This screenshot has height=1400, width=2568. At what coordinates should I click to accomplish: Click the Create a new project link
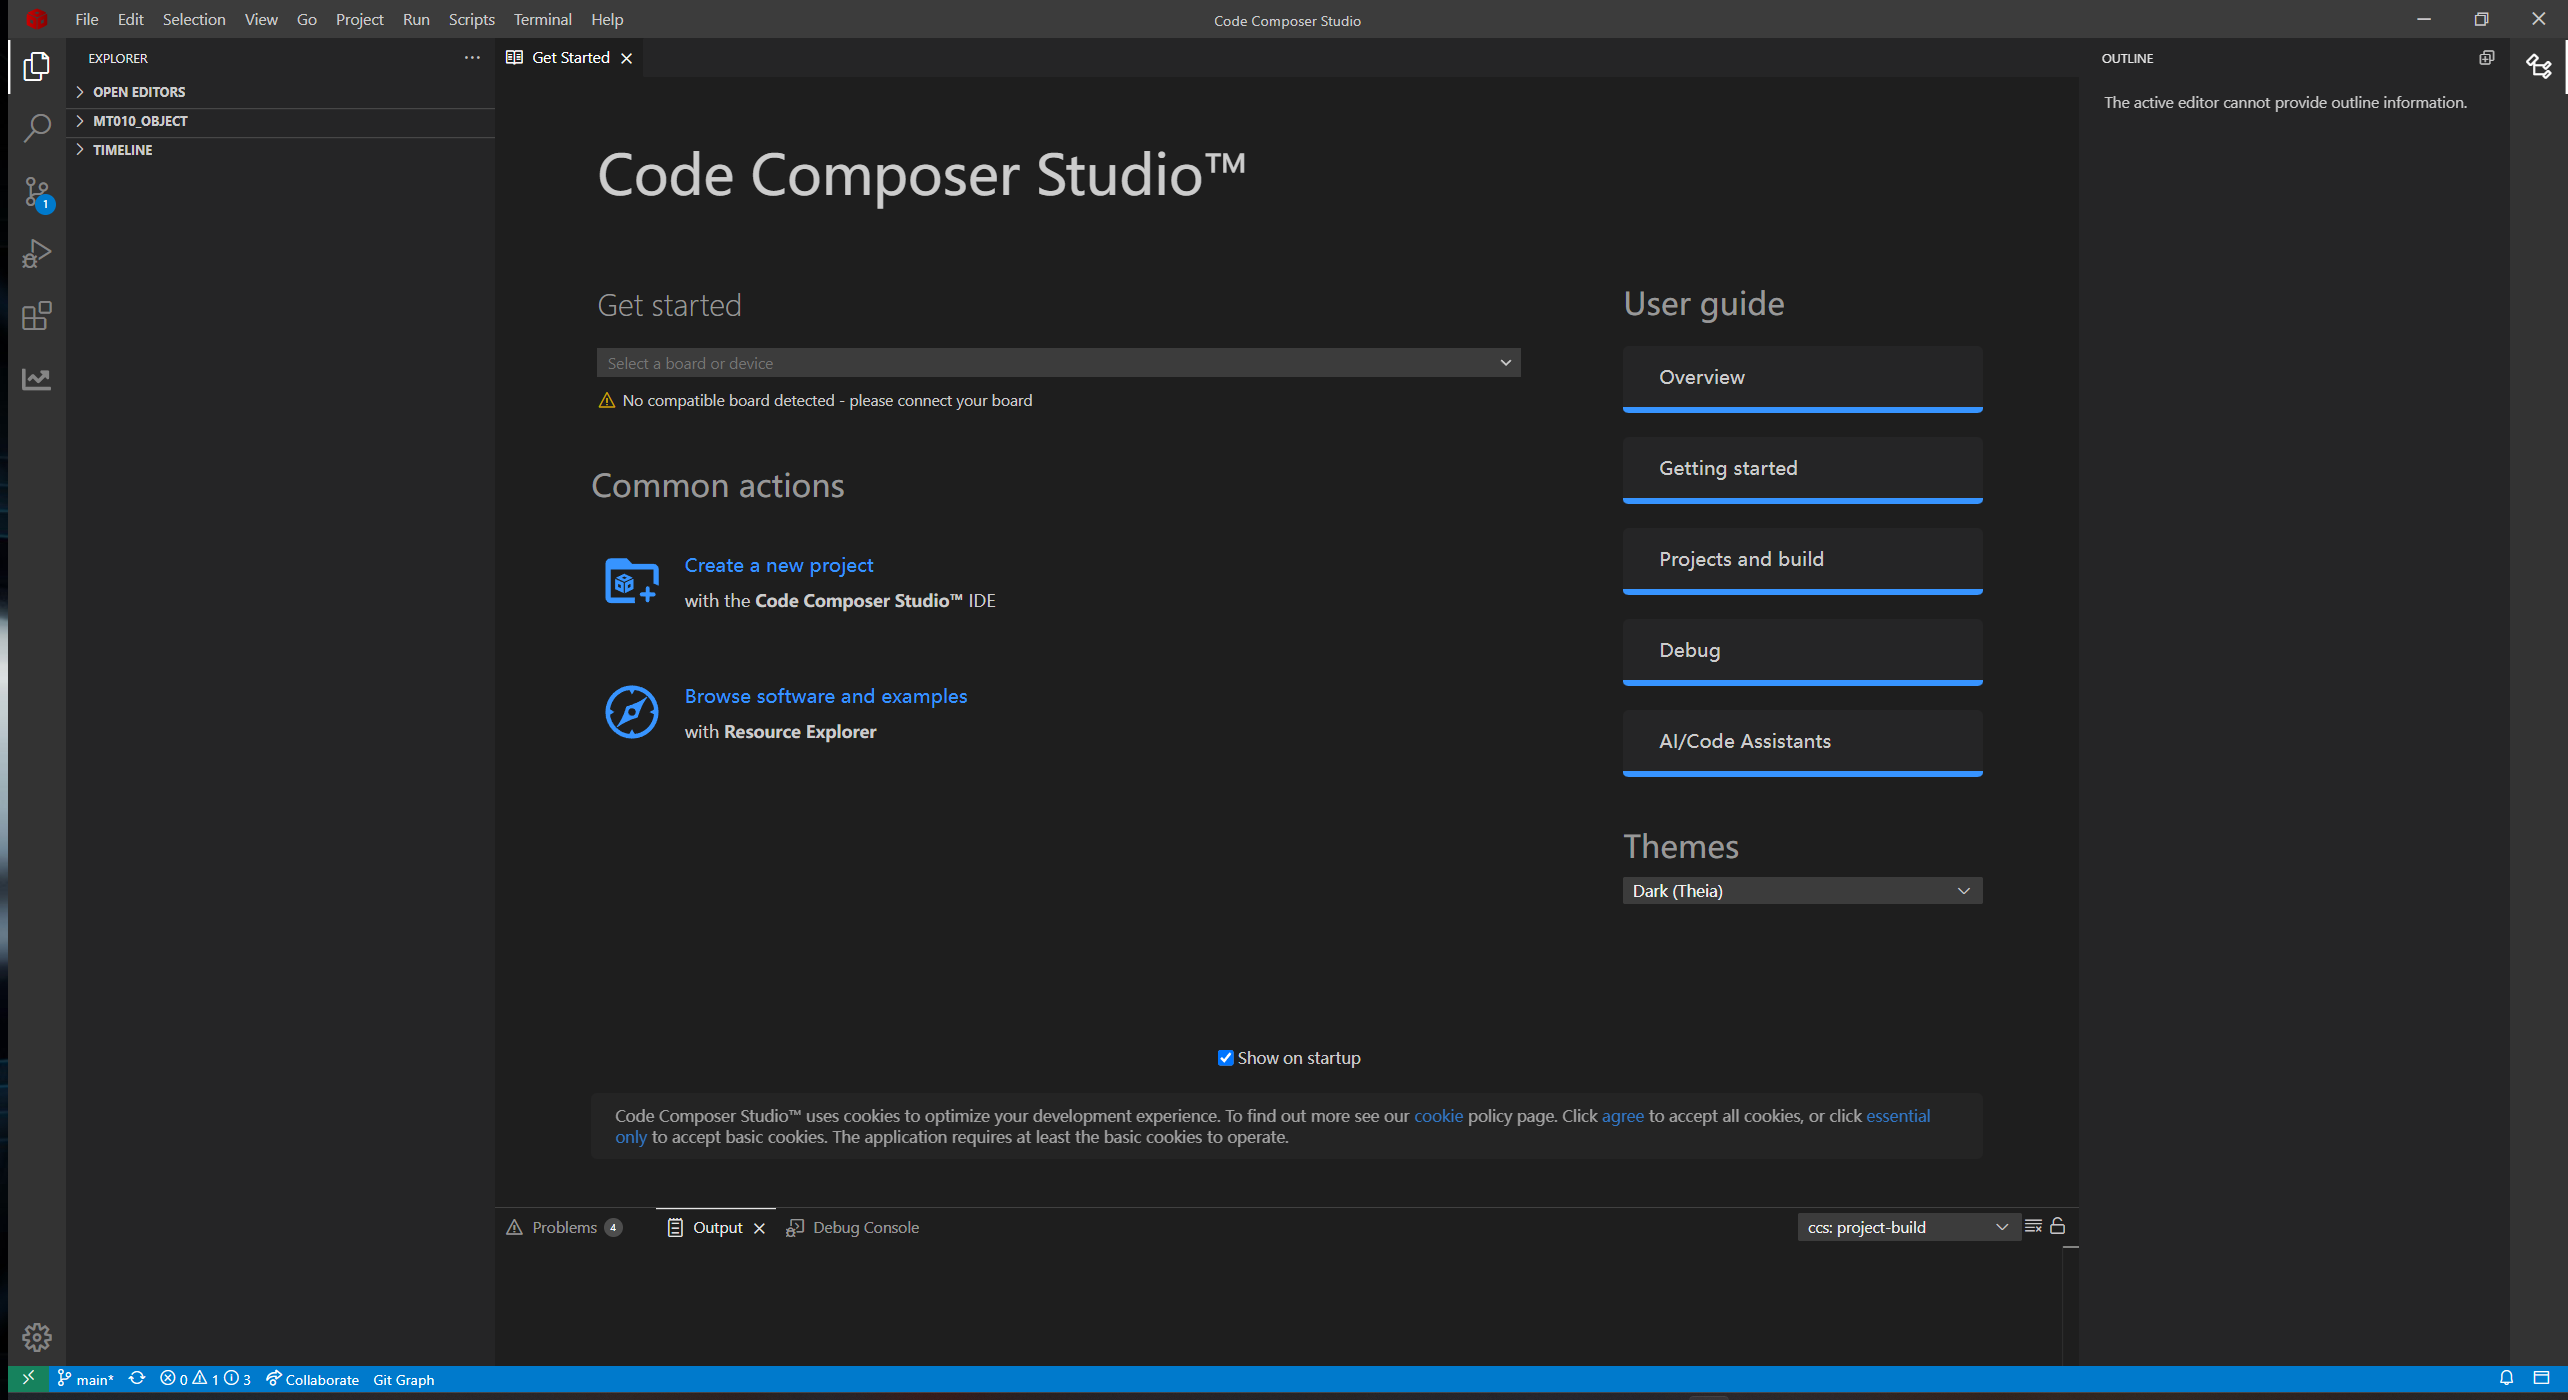click(778, 565)
